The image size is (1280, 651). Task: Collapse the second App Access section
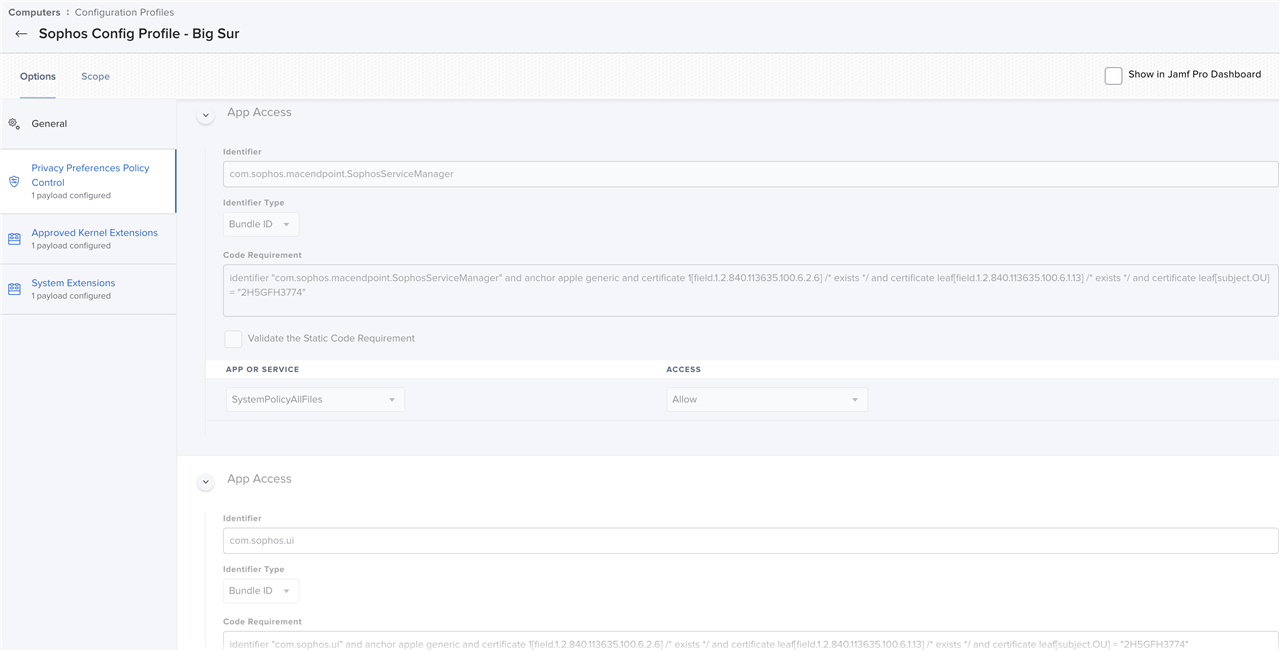tap(206, 482)
